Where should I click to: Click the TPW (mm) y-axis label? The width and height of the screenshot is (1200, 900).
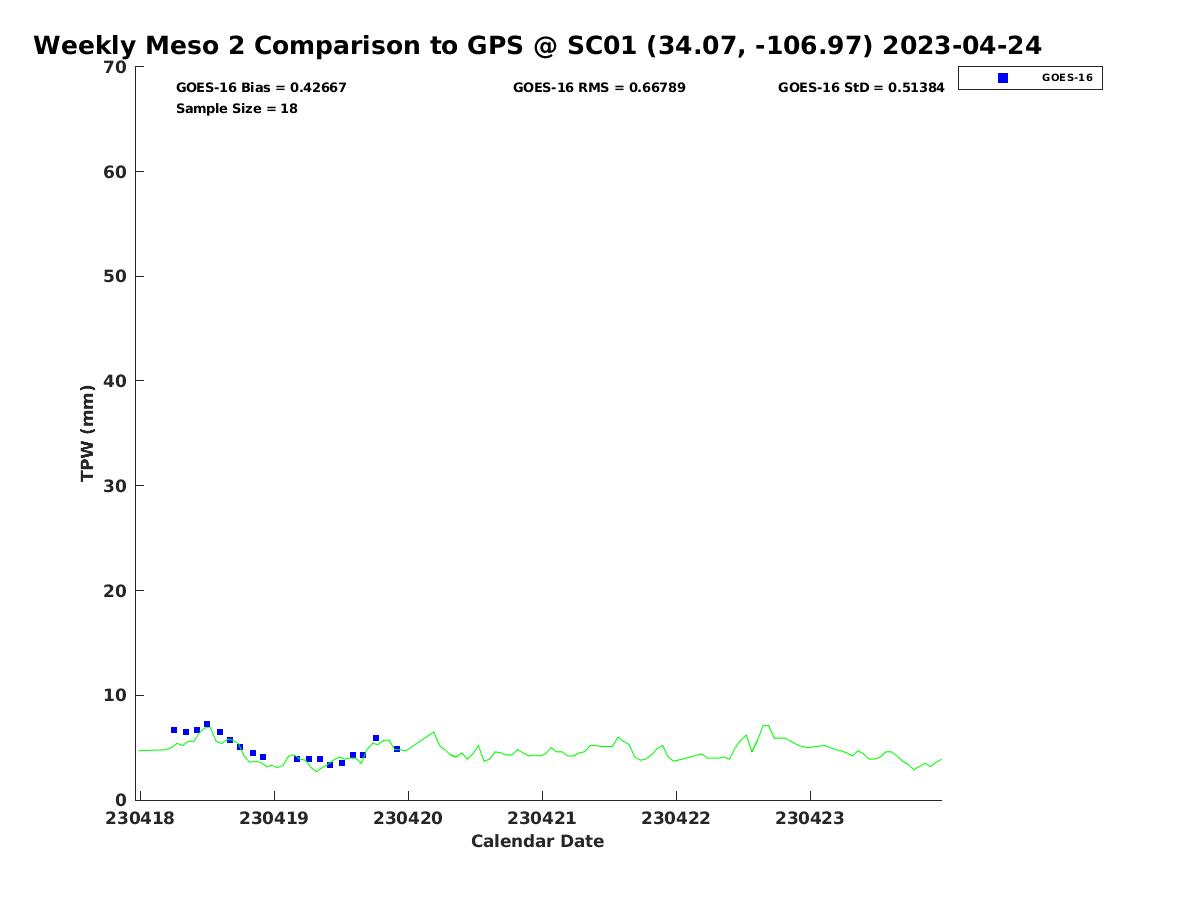point(88,433)
